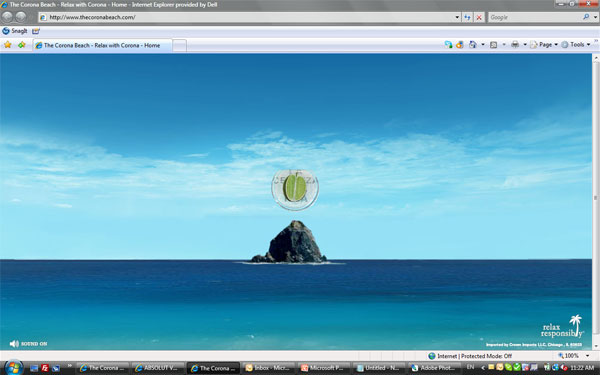Screen dimensions: 600x375
Task: Switch to Adobe Phot... taskbar window
Action: (435, 368)
